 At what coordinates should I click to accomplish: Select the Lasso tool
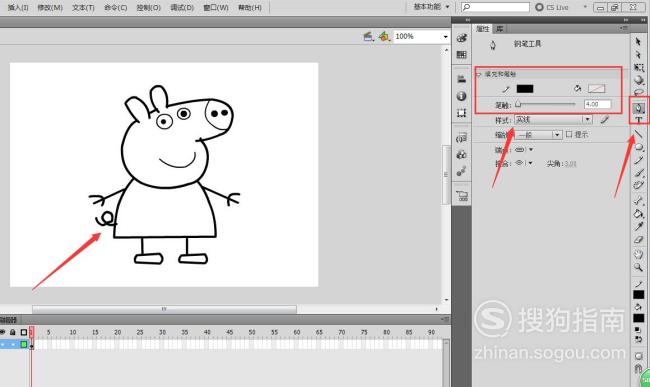click(639, 92)
